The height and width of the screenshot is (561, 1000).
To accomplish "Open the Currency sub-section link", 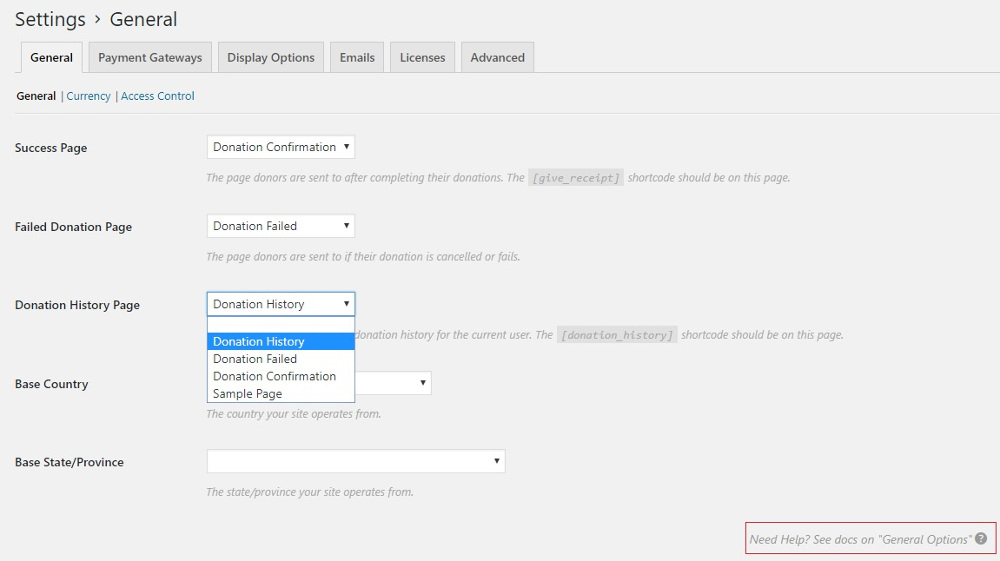I will pos(88,96).
